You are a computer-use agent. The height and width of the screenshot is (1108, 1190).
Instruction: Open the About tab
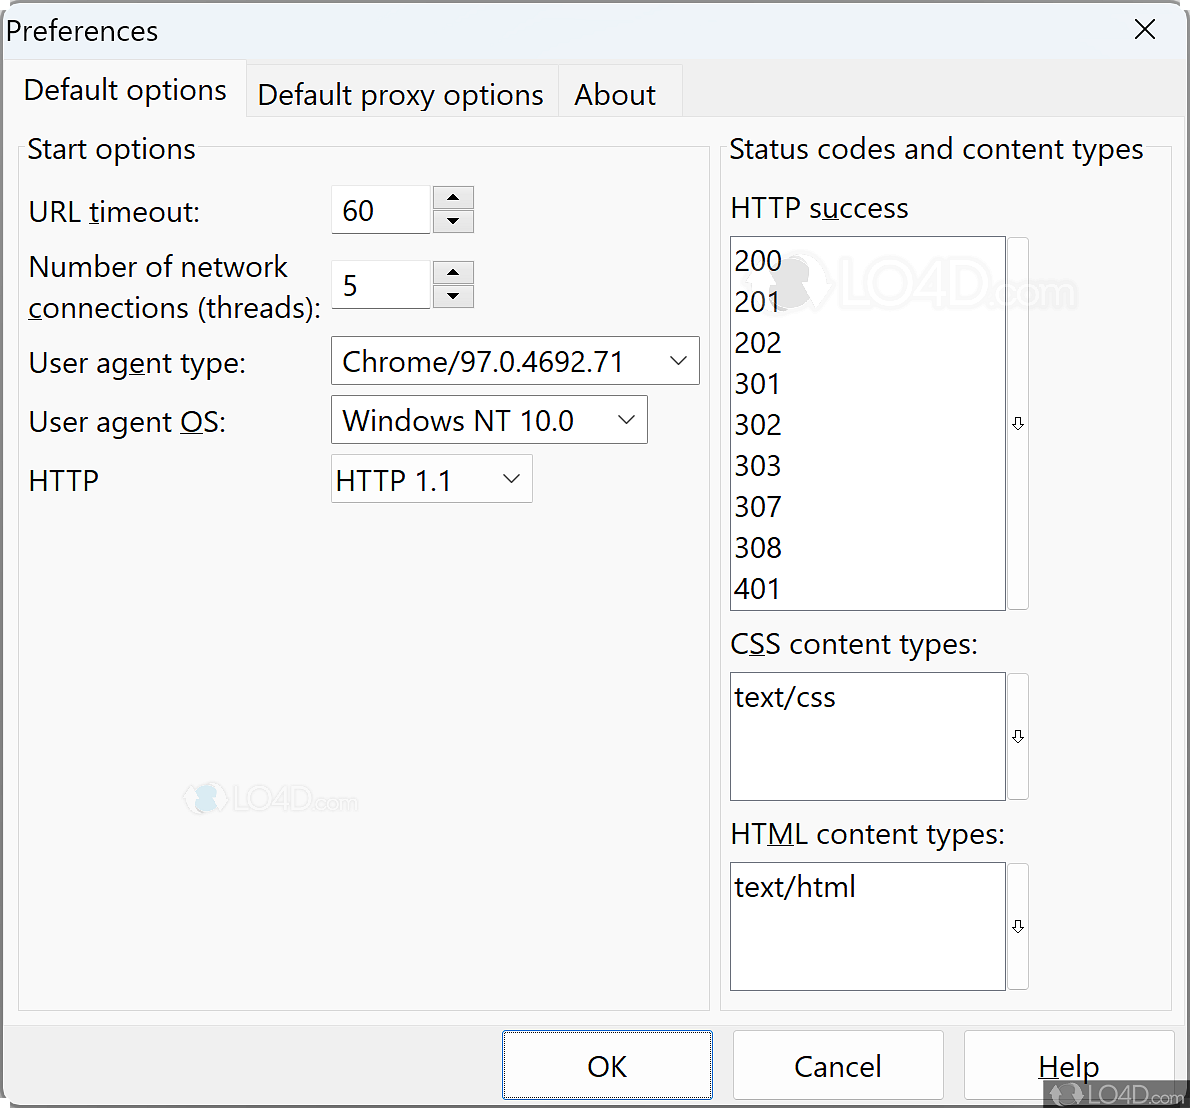[615, 92]
